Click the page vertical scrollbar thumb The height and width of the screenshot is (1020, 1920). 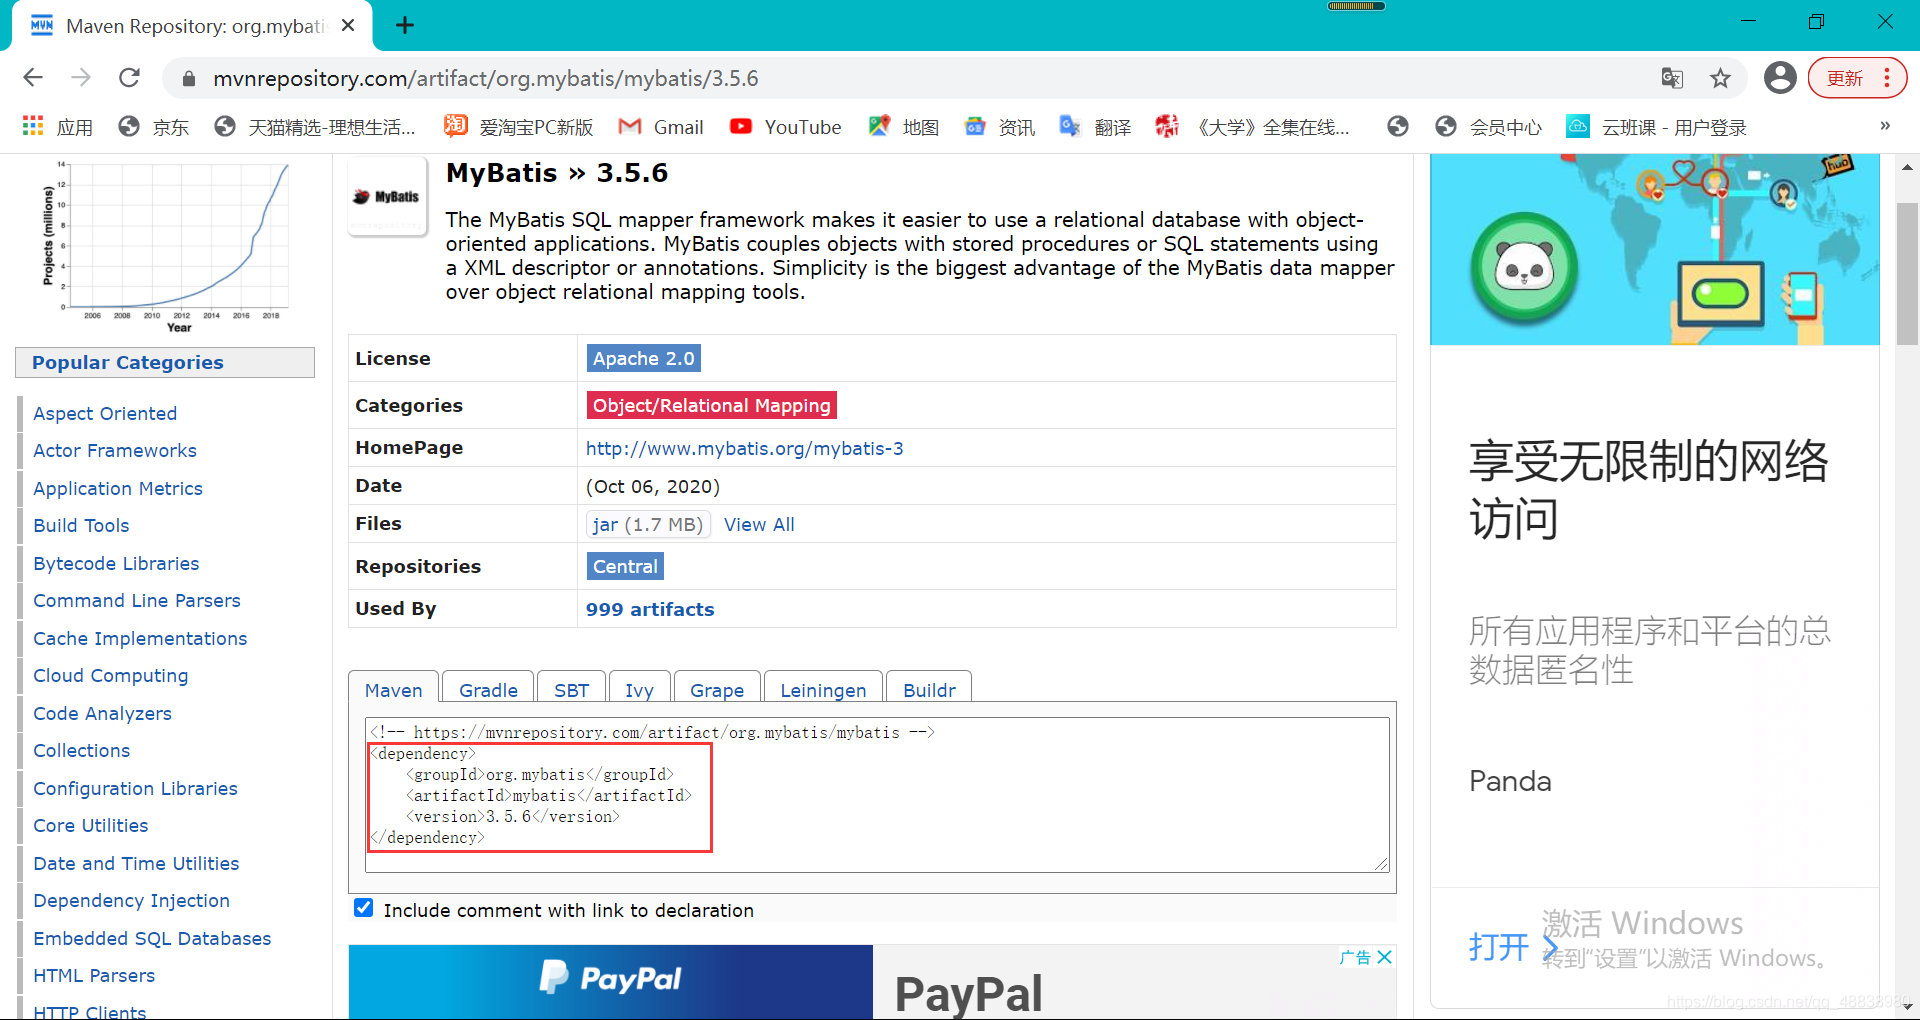pos(1907,273)
